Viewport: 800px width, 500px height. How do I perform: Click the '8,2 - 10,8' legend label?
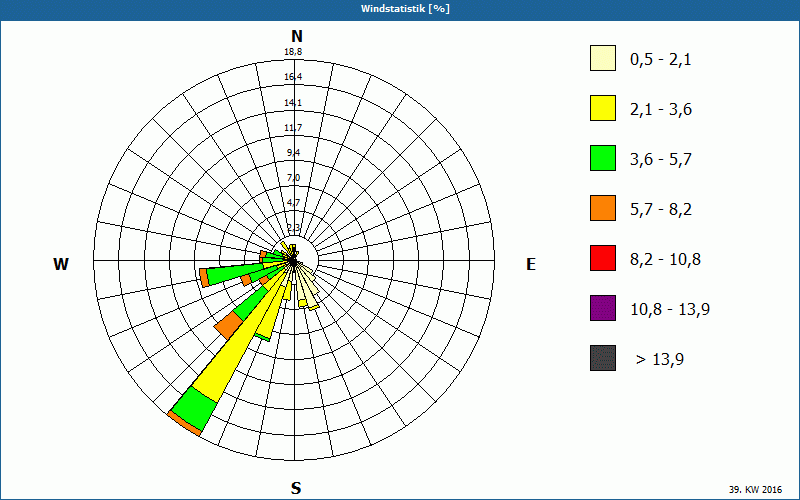[x=665, y=260]
